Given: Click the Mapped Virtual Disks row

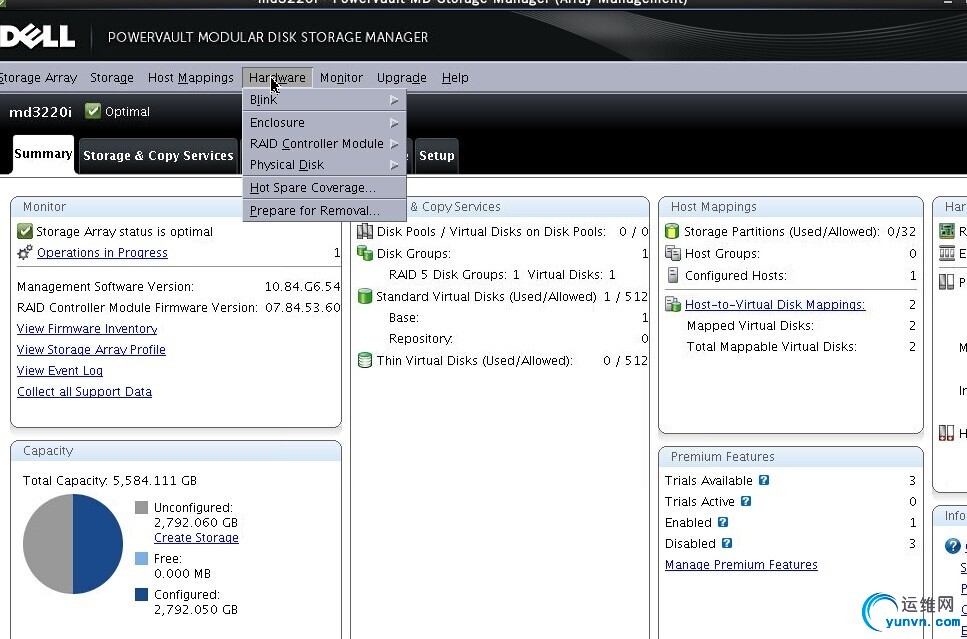Looking at the screenshot, I should coord(801,326).
